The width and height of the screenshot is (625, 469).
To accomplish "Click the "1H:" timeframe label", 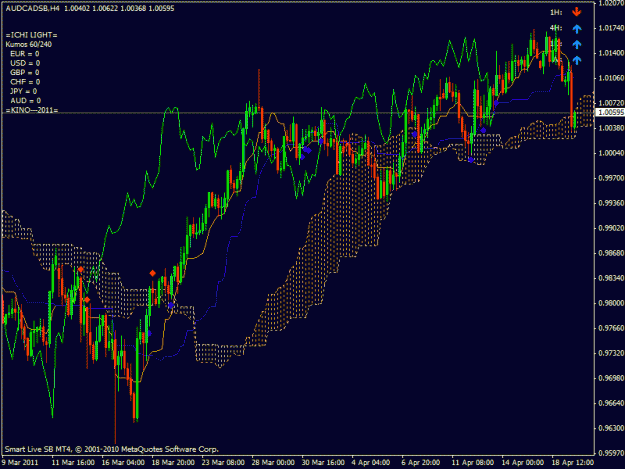I will 556,13.
